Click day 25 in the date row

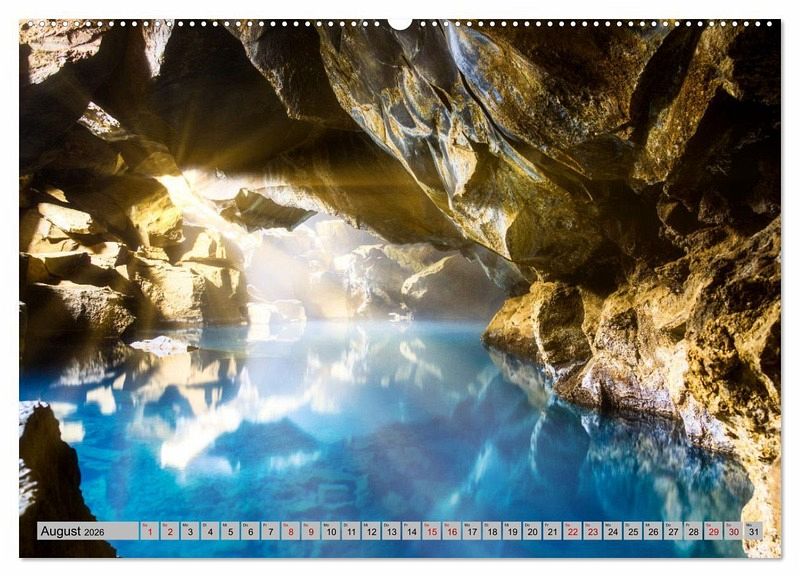[633, 531]
